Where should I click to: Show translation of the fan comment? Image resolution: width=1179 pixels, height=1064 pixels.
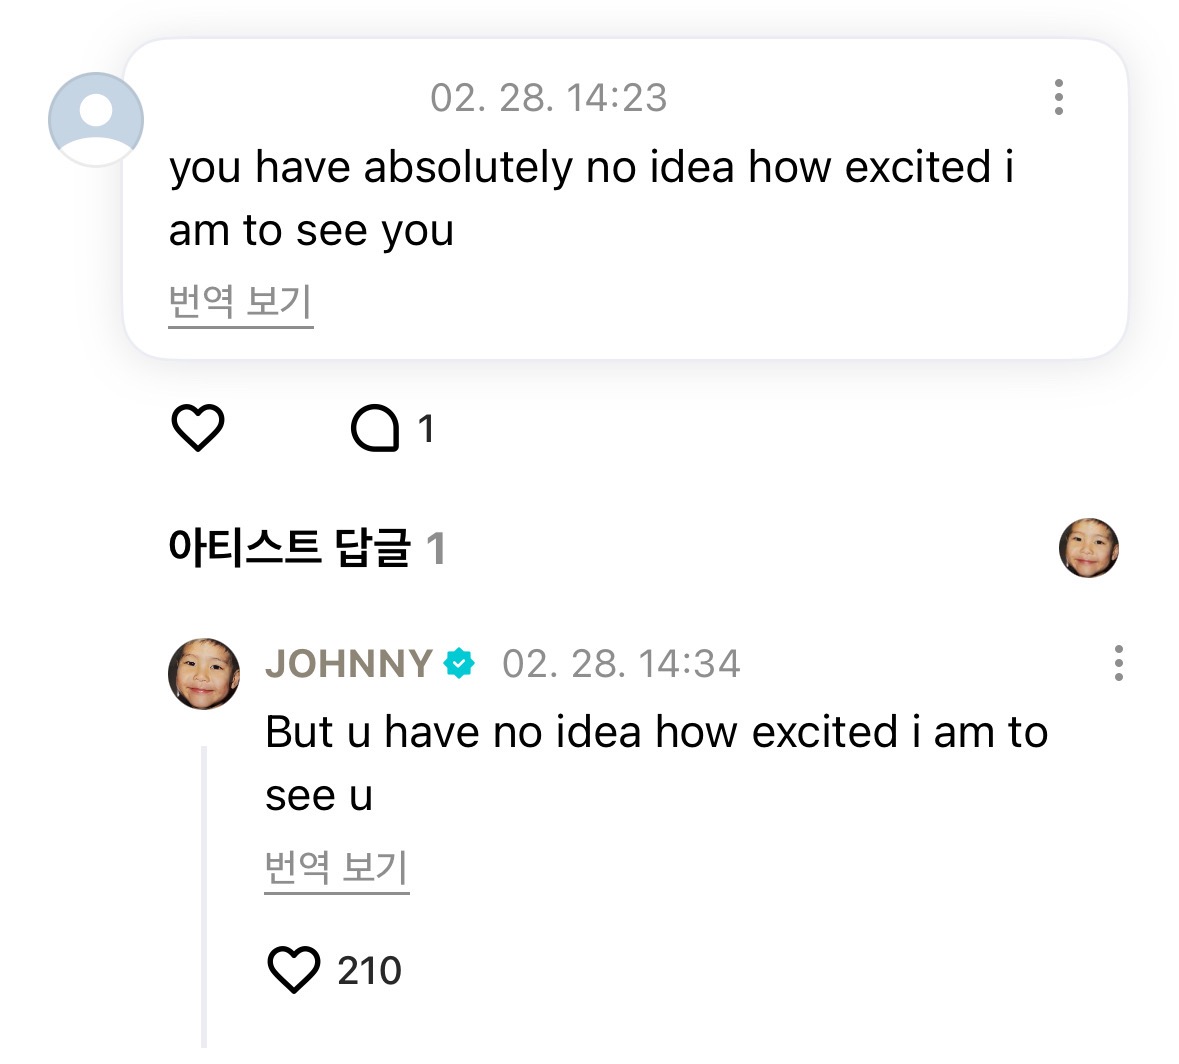coord(240,301)
